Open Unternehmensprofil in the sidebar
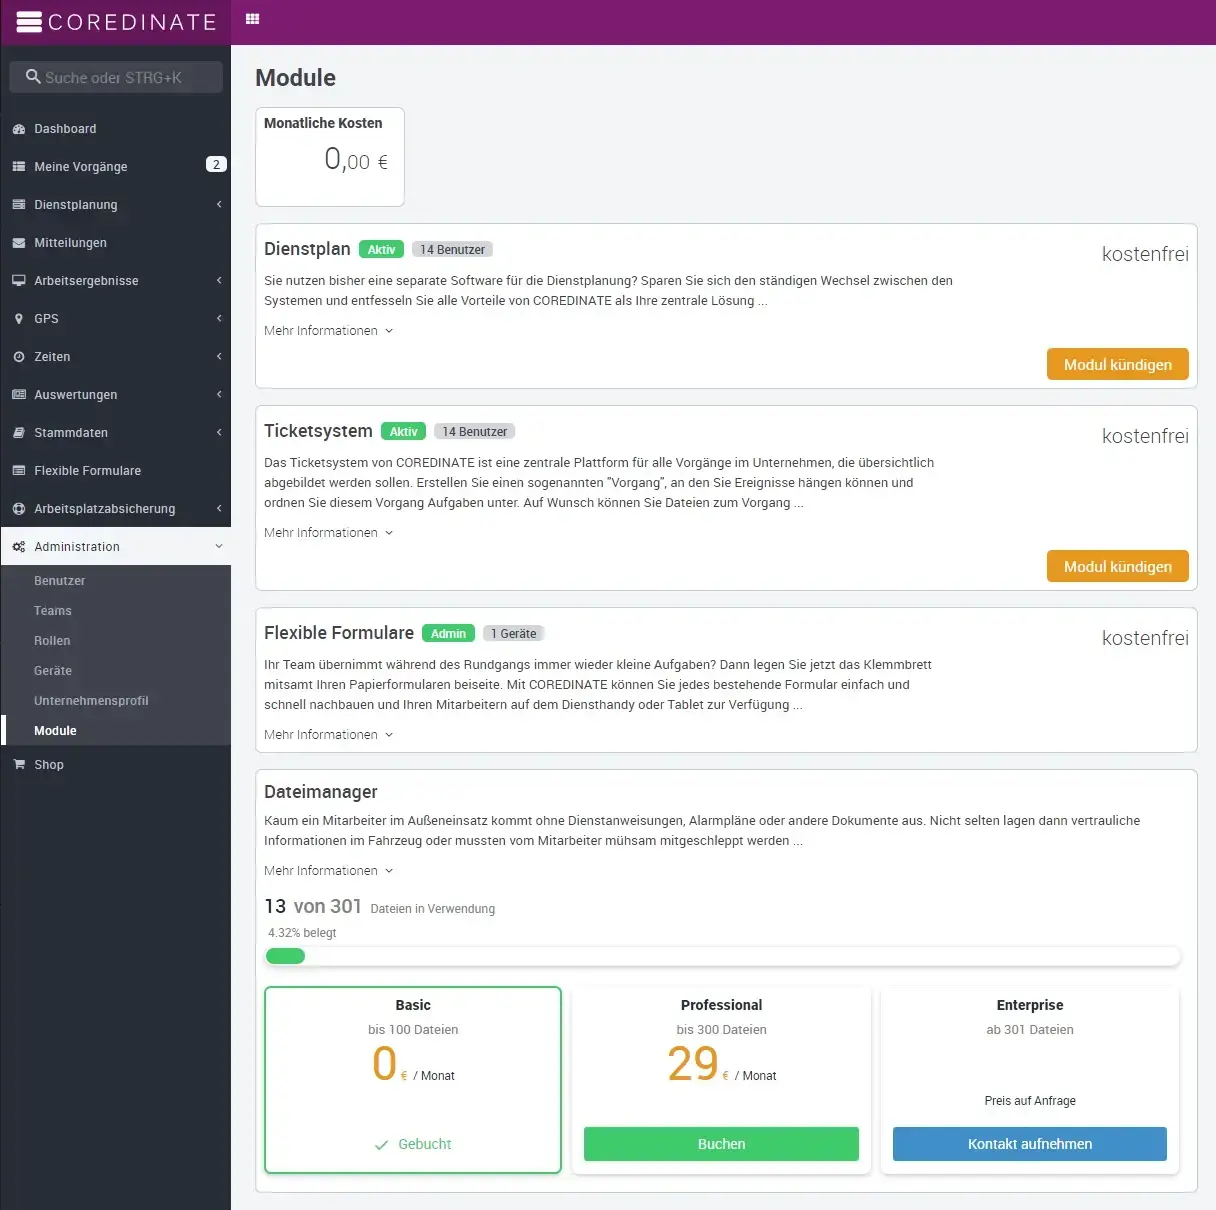 tap(91, 701)
